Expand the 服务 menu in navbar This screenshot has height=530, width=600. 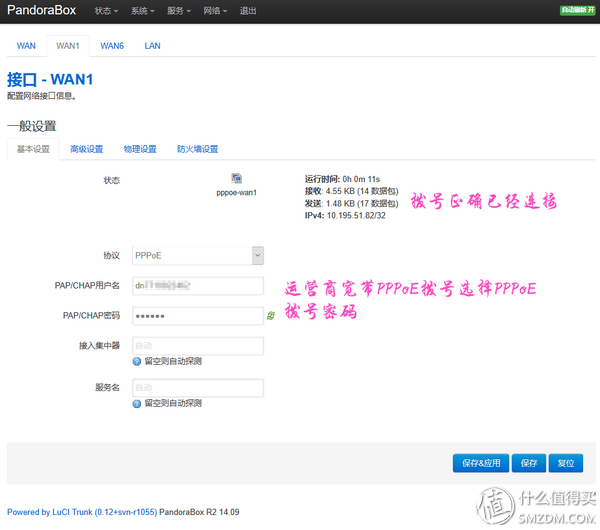coord(179,11)
